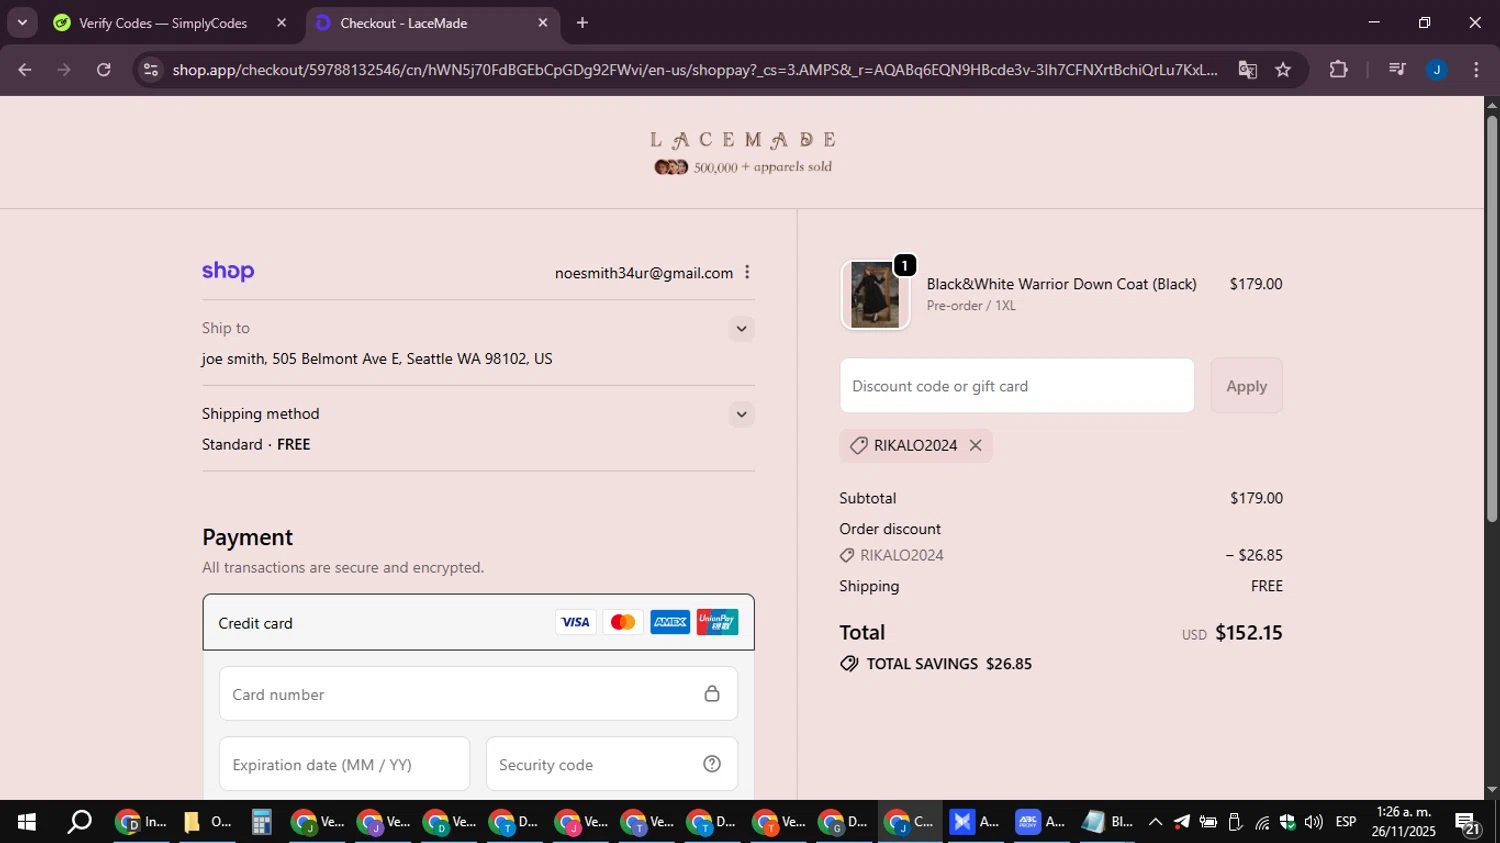Translate this page icon

pyautogui.click(x=1247, y=70)
